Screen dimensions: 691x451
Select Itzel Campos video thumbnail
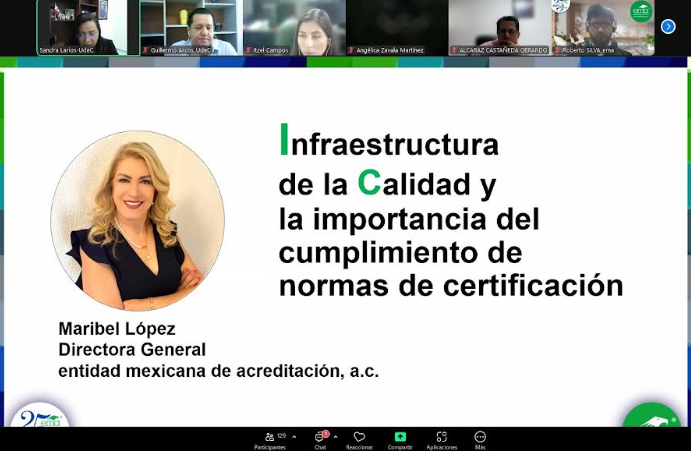coord(292,27)
